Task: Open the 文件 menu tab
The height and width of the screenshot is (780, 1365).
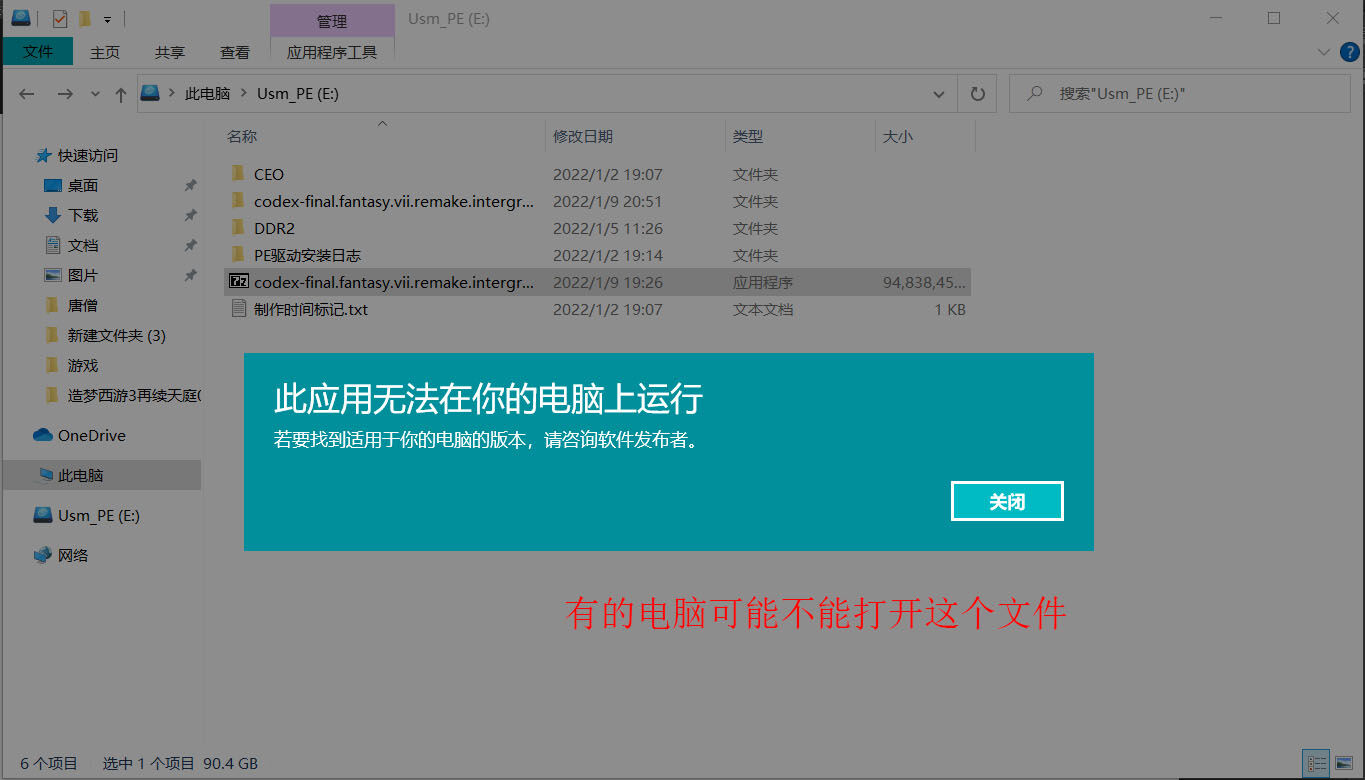Action: tap(38, 52)
